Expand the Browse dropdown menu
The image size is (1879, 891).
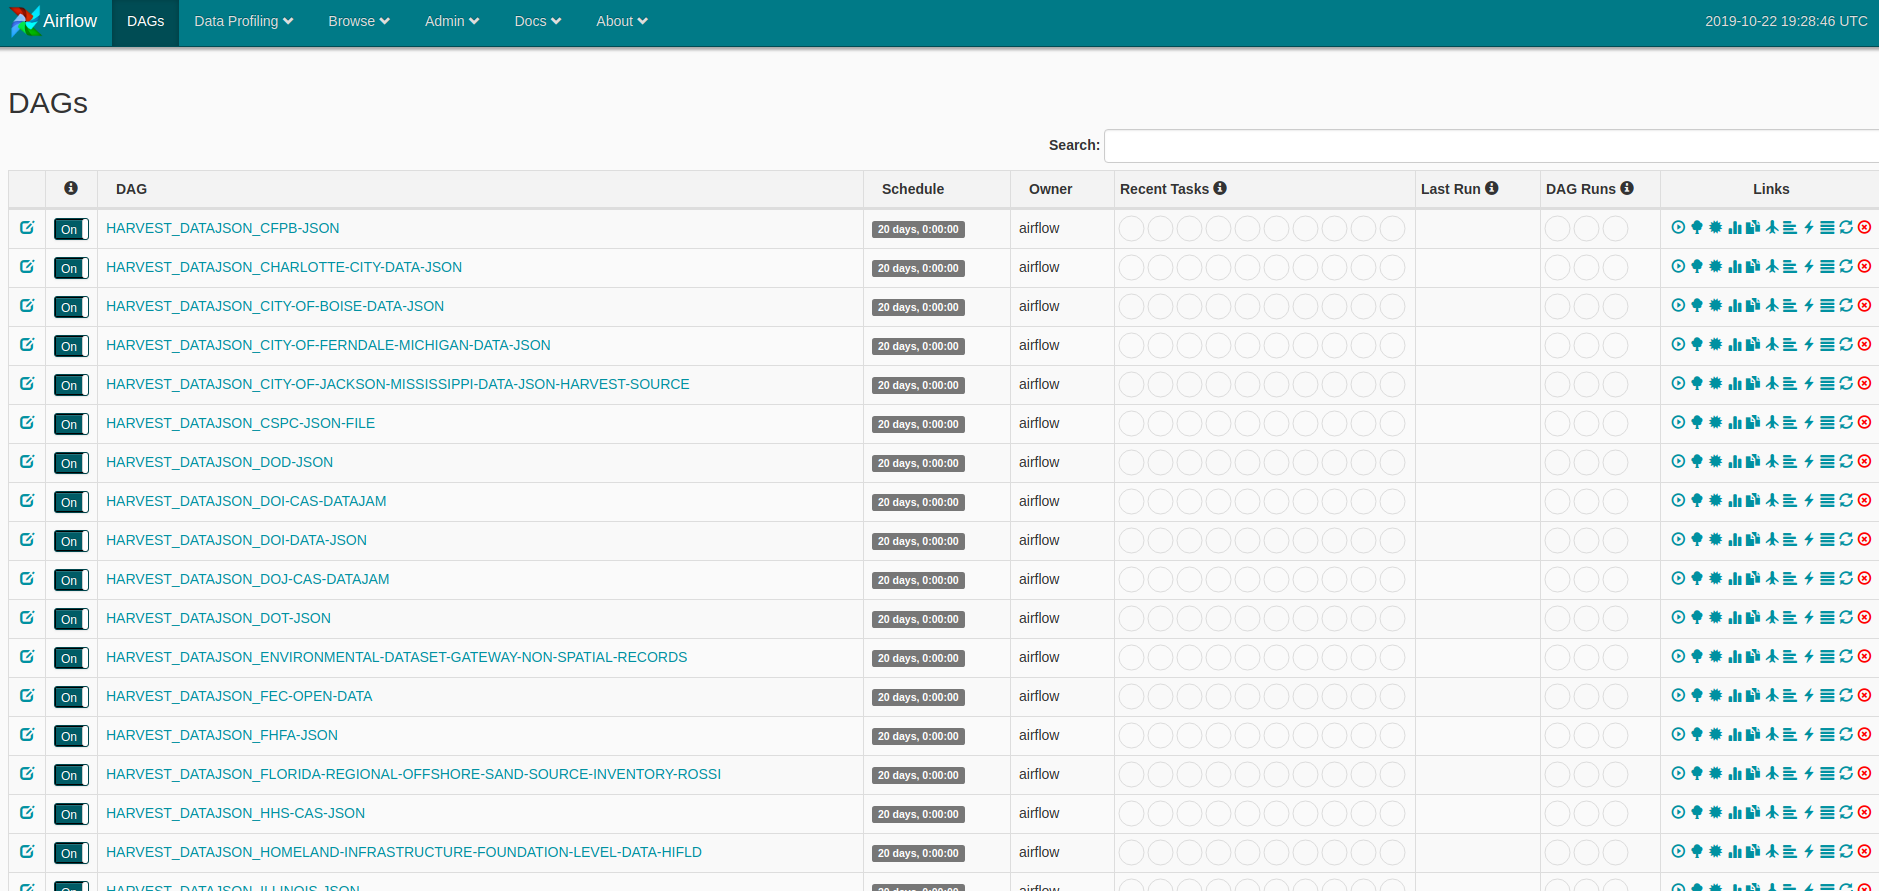click(359, 21)
